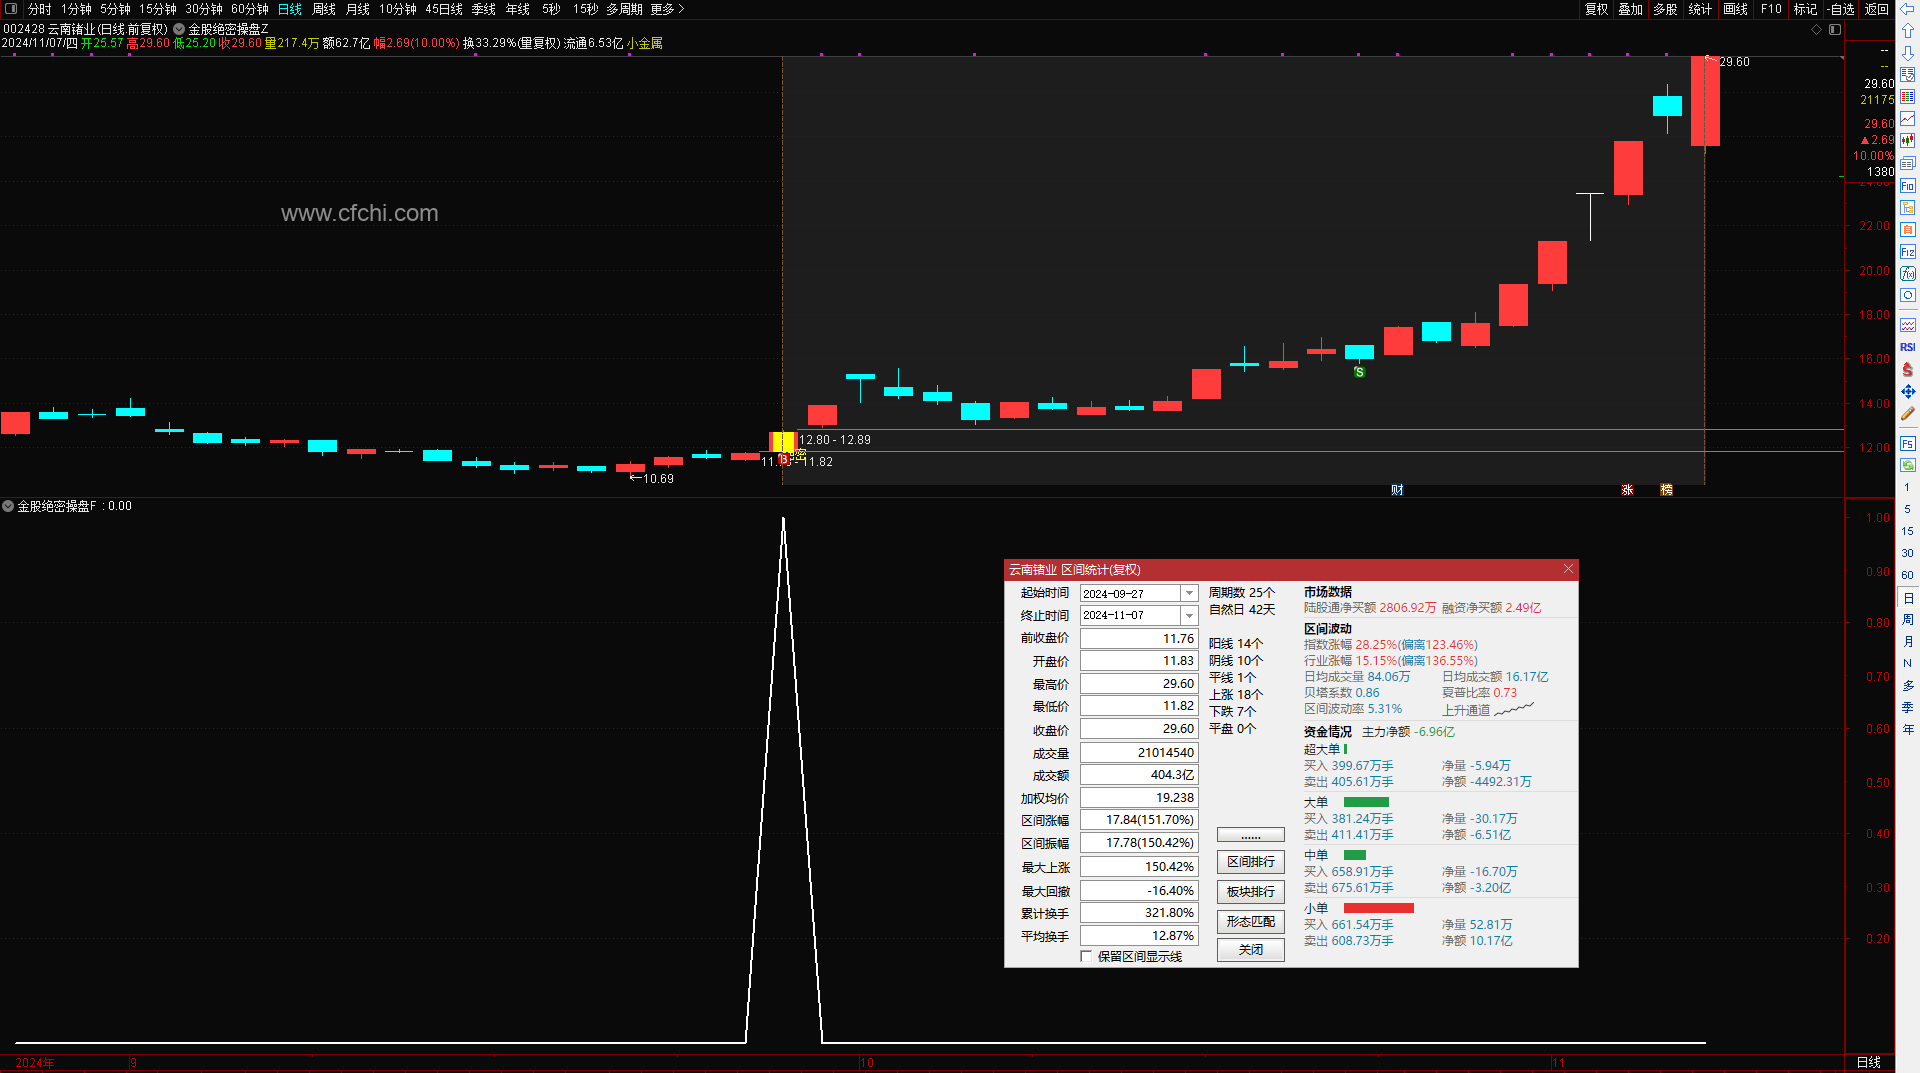The height and width of the screenshot is (1073, 1920).
Task: Click the diamond icon at chart top-right
Action: coord(1817,30)
